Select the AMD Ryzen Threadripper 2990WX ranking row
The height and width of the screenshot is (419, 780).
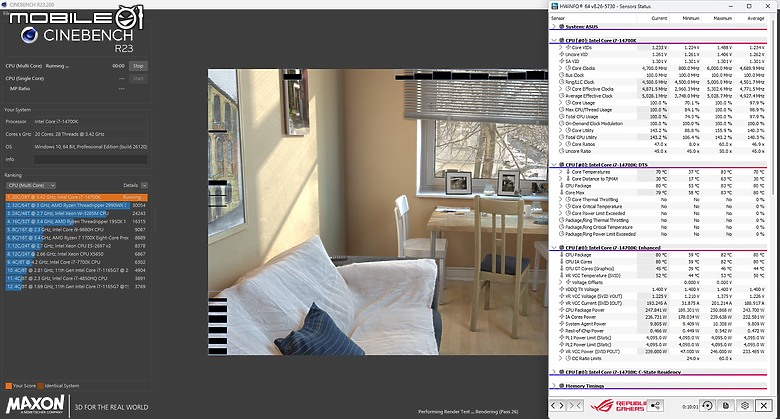pos(76,205)
